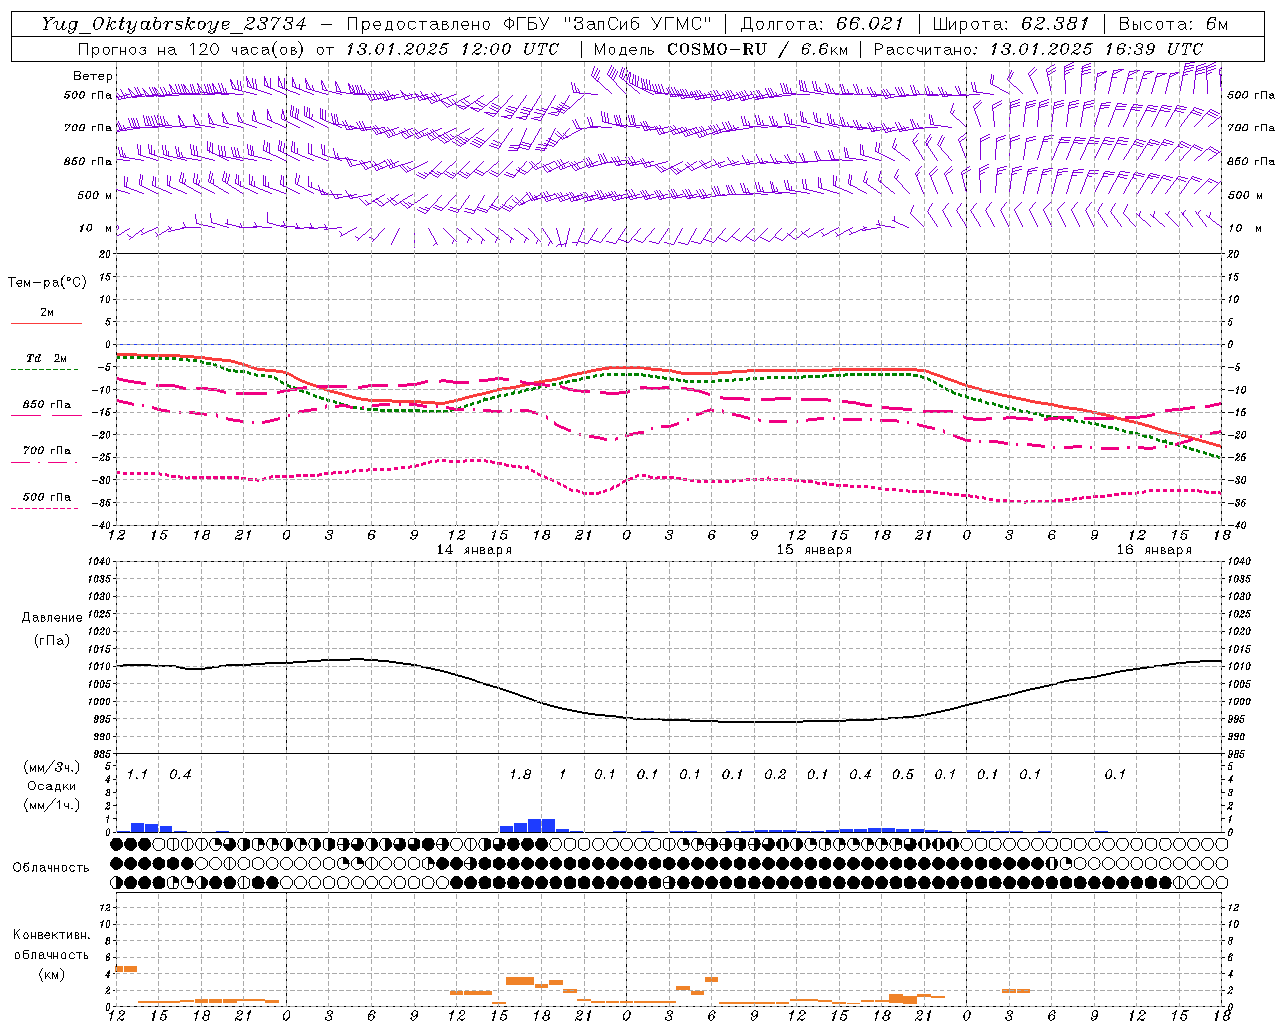Click the '1.1' precipitation total value

click(x=137, y=774)
